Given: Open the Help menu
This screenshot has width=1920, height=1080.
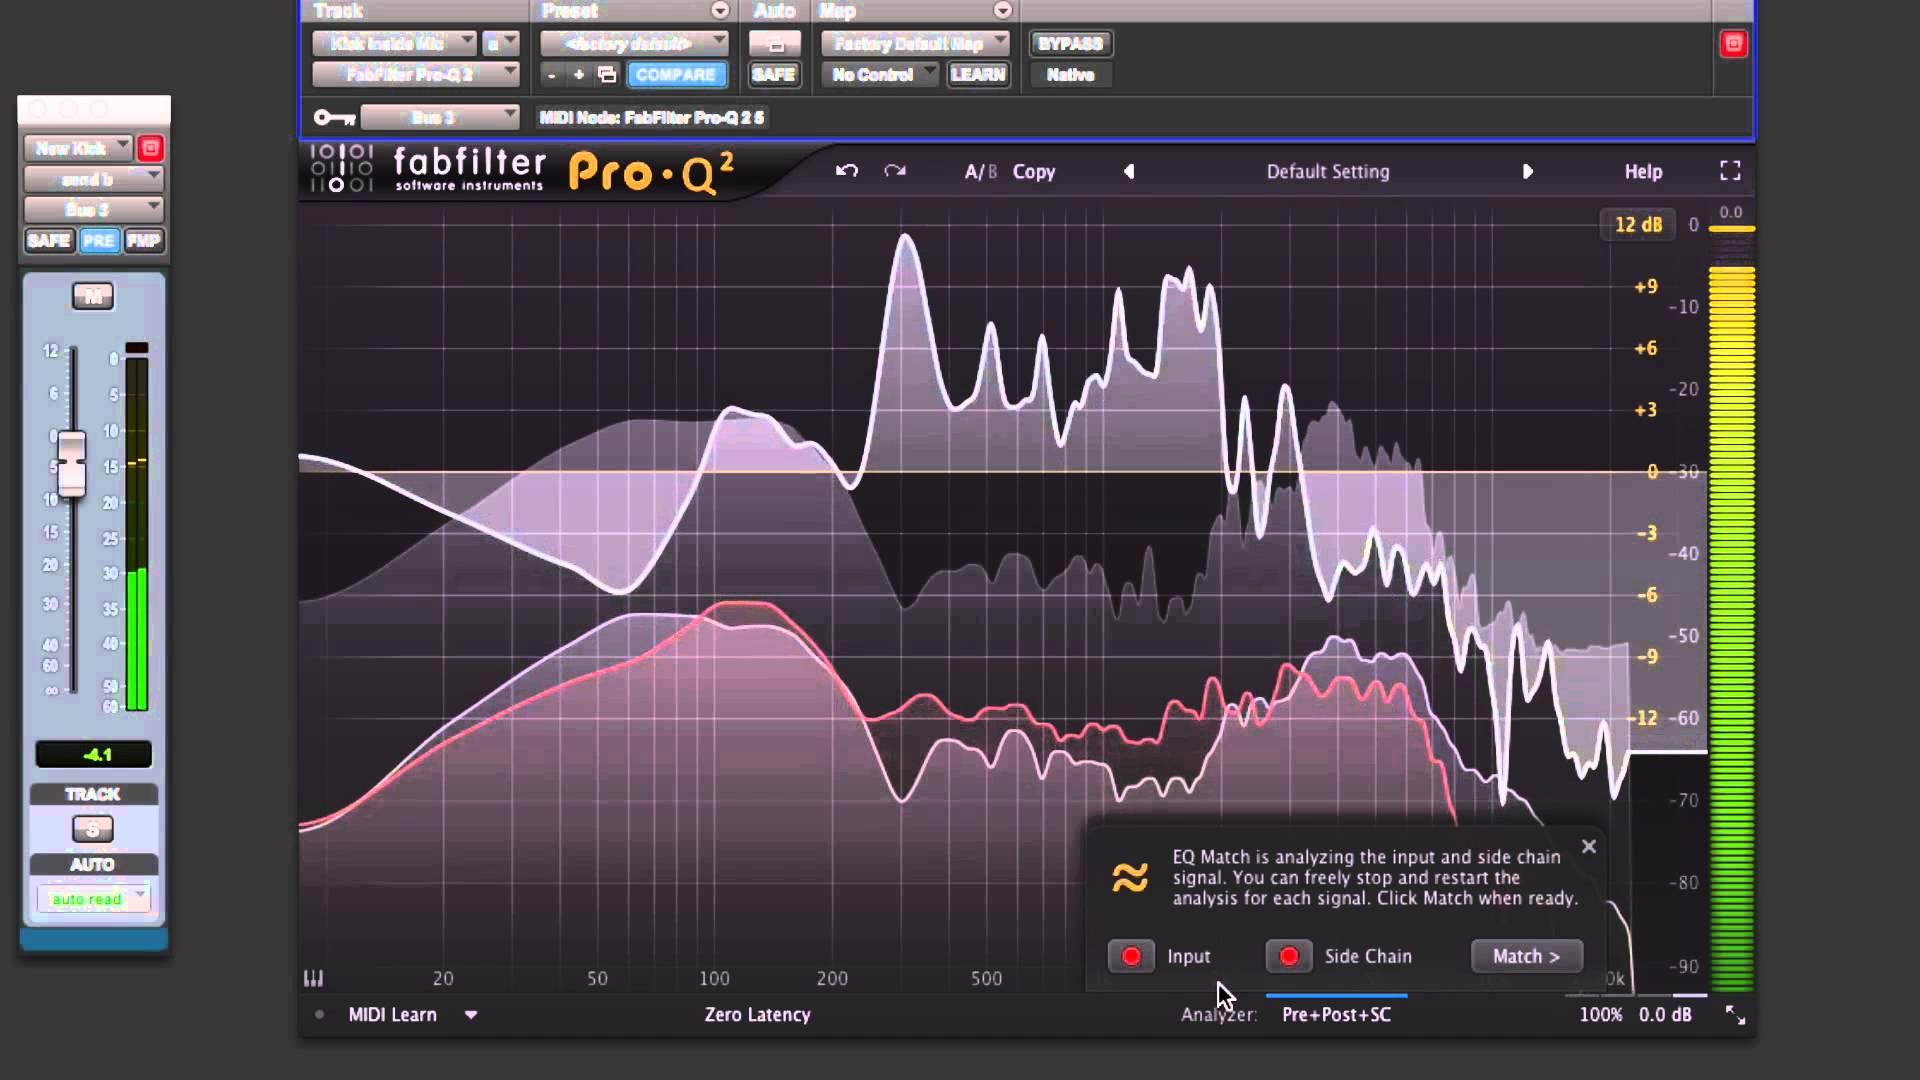Looking at the screenshot, I should point(1643,172).
